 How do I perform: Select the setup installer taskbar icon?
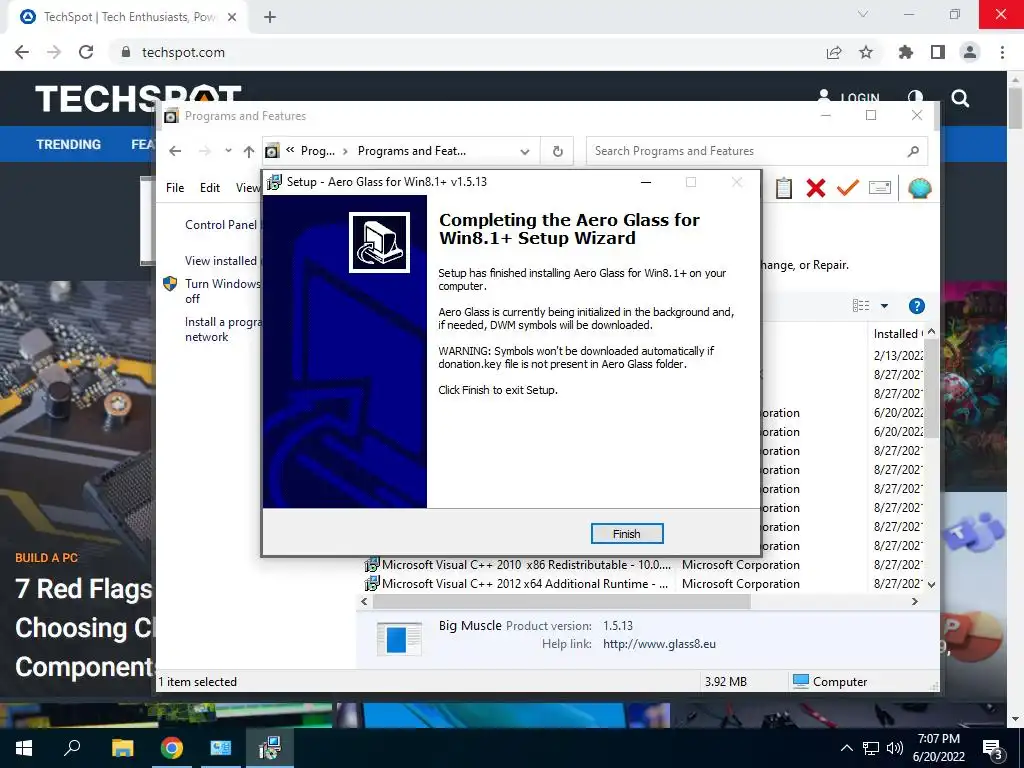point(270,748)
